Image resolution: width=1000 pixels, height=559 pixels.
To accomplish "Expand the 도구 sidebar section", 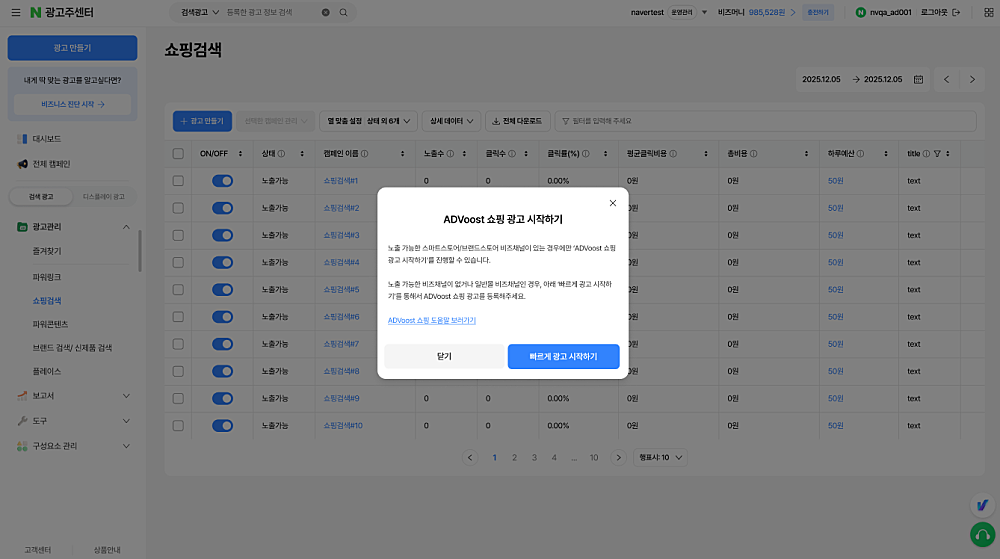I will pyautogui.click(x=126, y=421).
